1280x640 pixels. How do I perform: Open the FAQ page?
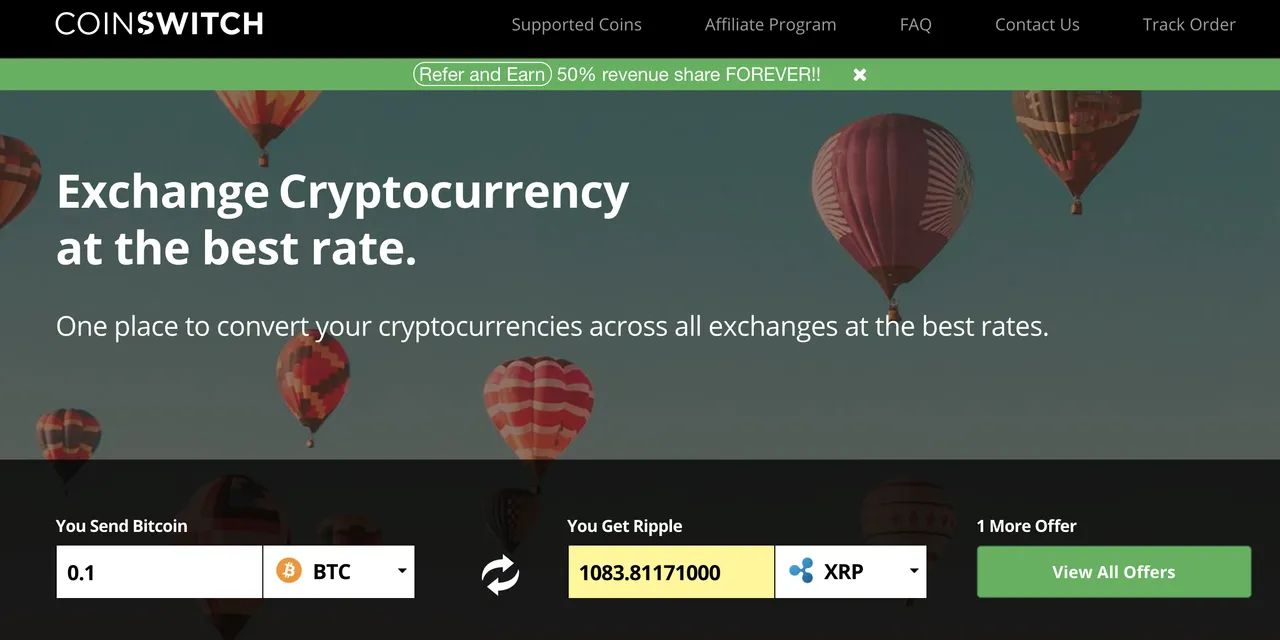pyautogui.click(x=916, y=25)
